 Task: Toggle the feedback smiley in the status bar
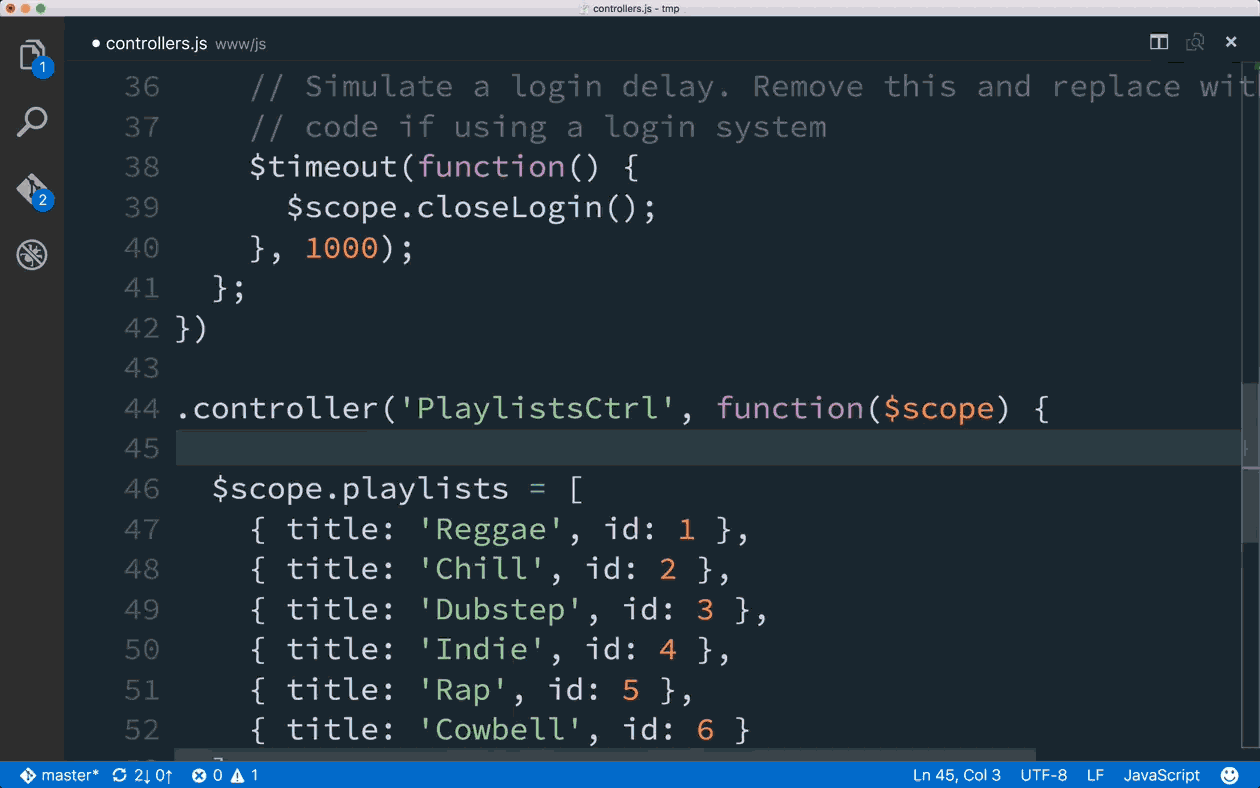coord(1230,775)
